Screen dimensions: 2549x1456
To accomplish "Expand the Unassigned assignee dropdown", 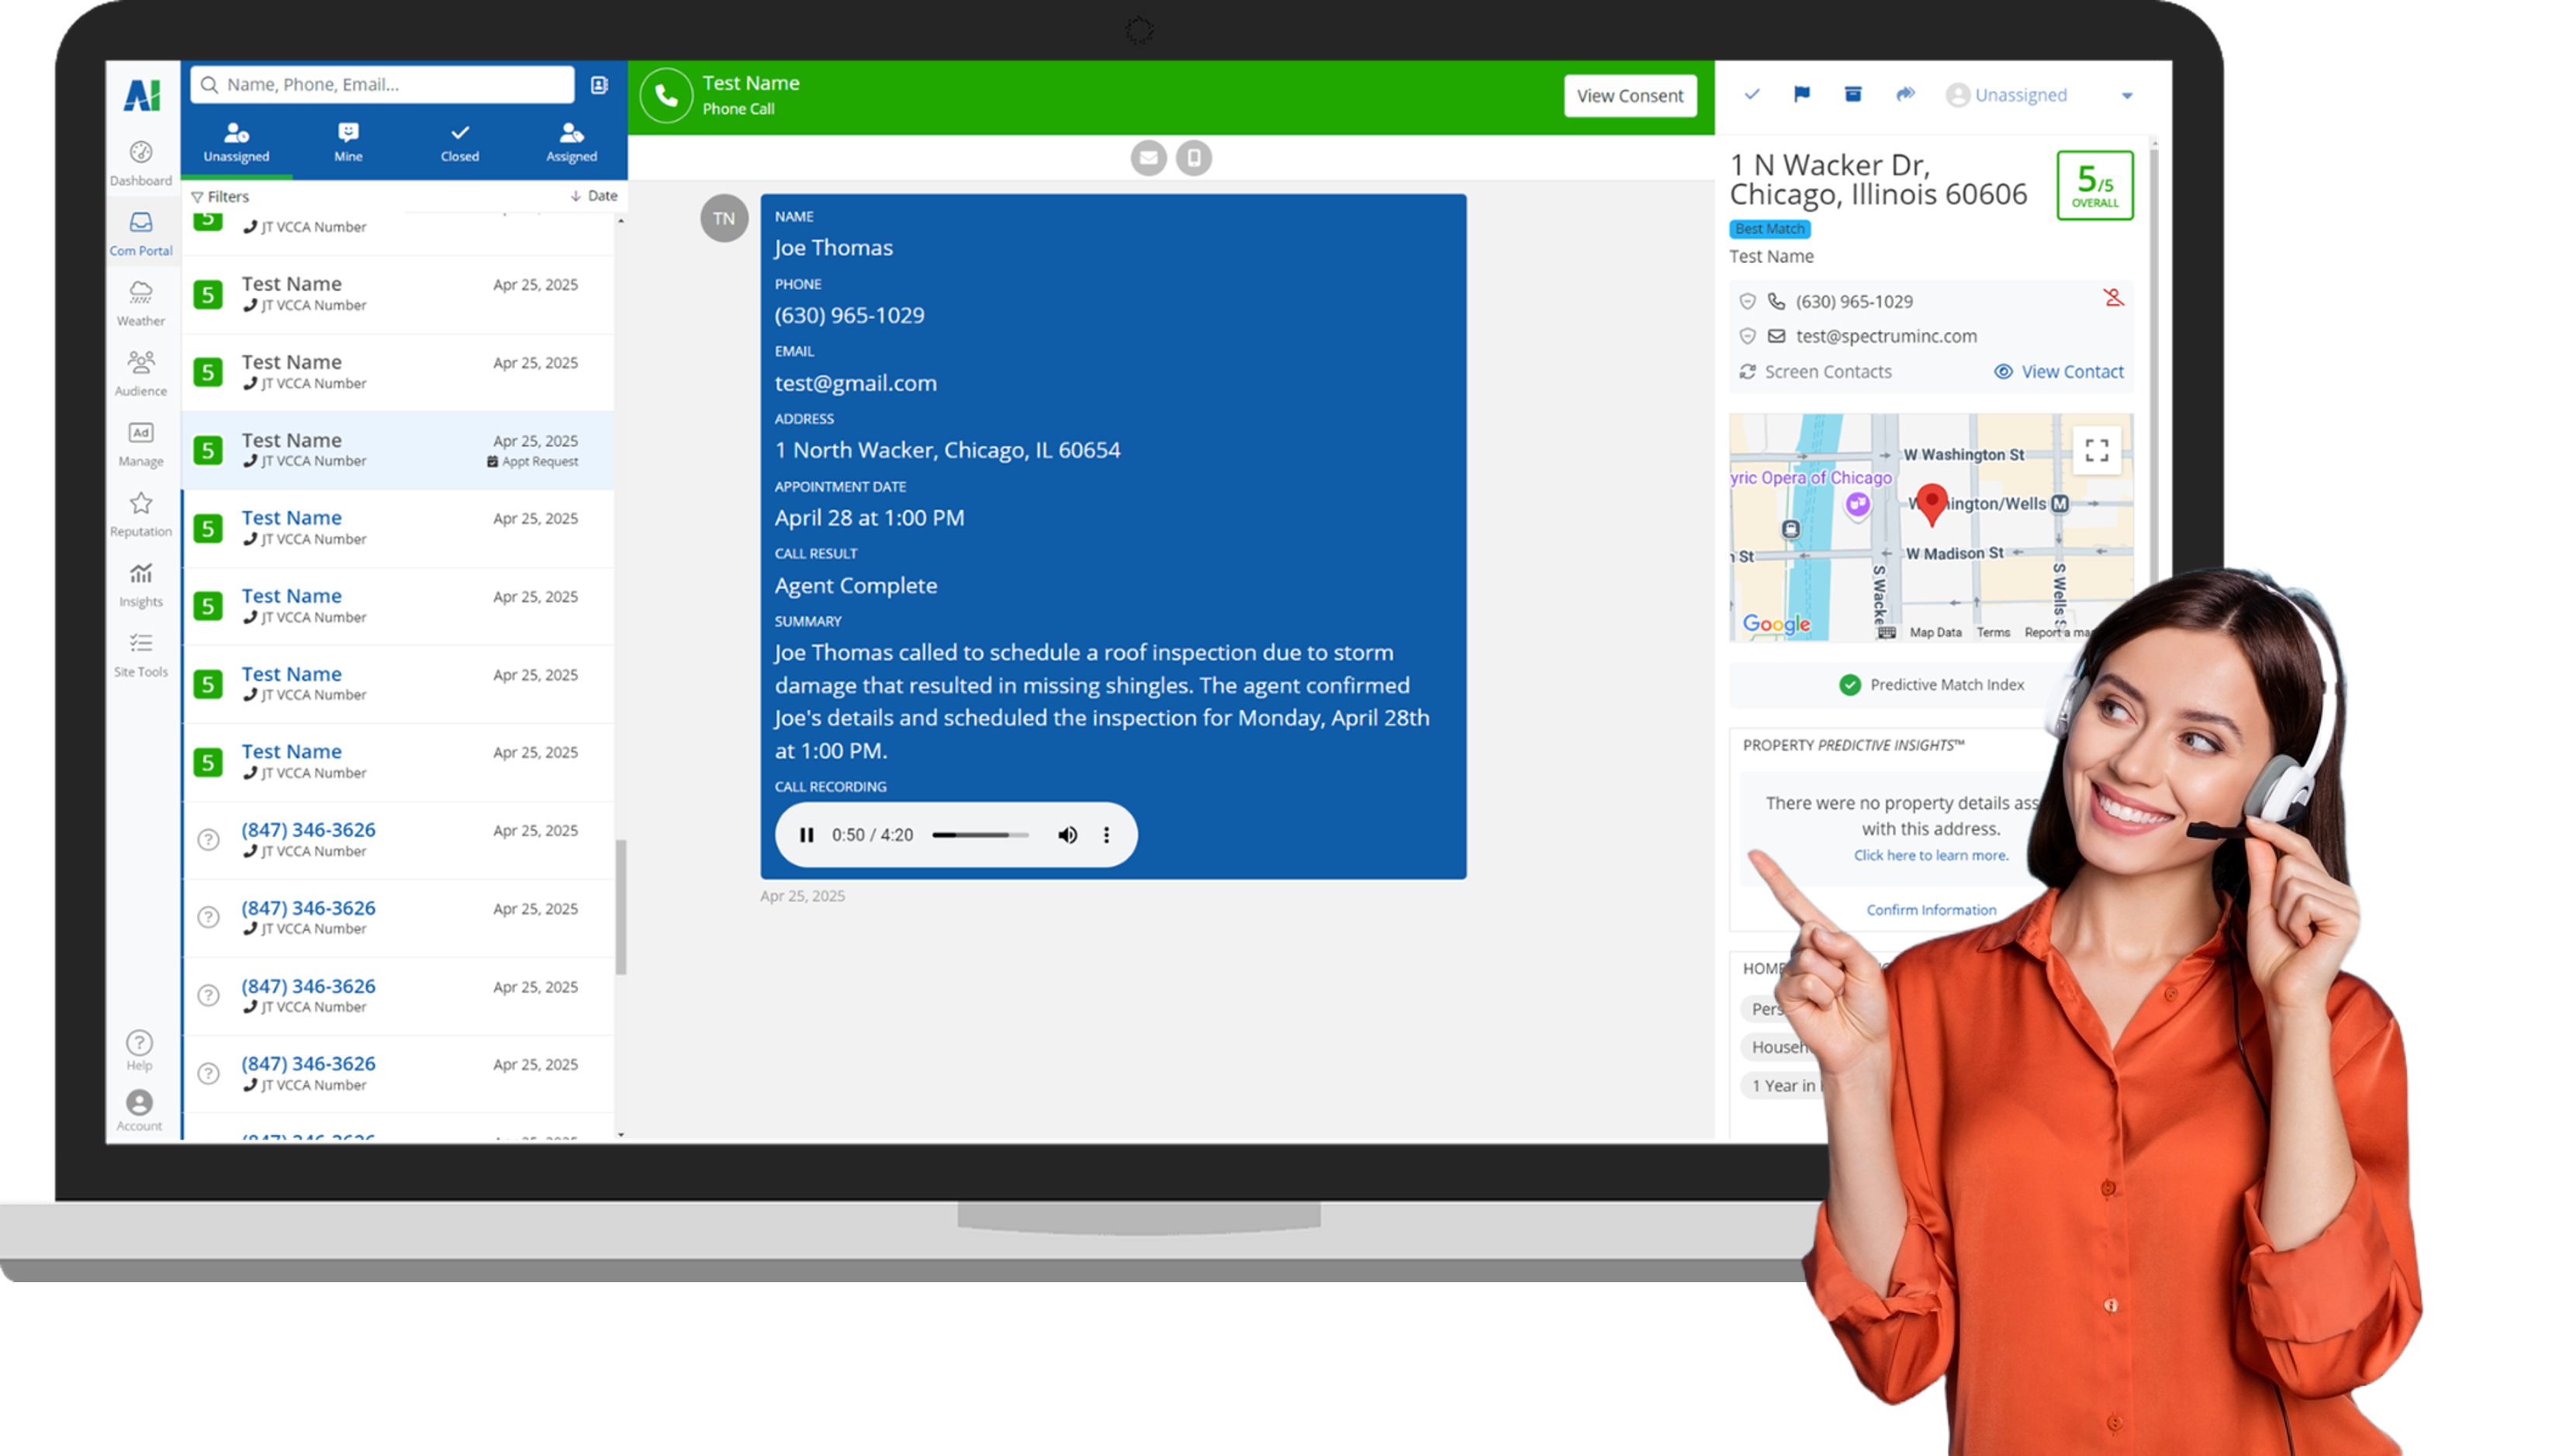I will click(2126, 96).
